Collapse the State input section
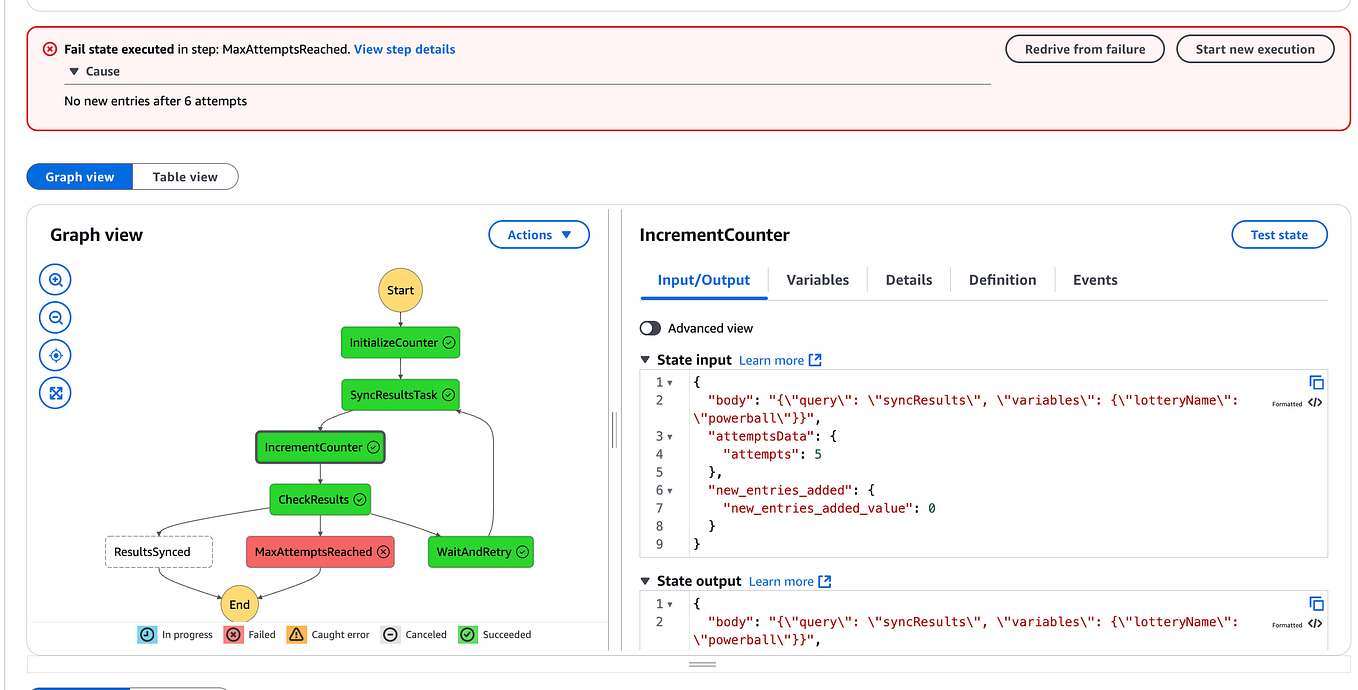 (646, 359)
